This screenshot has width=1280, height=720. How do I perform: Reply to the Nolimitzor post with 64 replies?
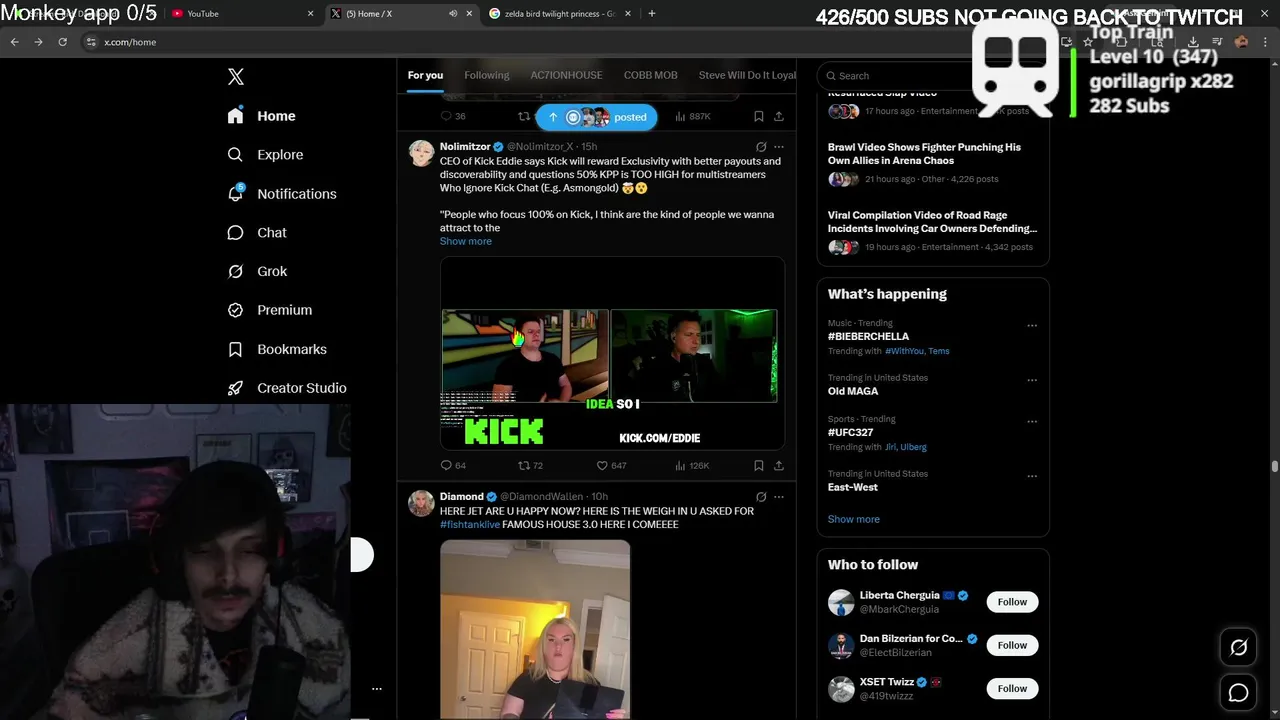click(x=453, y=465)
